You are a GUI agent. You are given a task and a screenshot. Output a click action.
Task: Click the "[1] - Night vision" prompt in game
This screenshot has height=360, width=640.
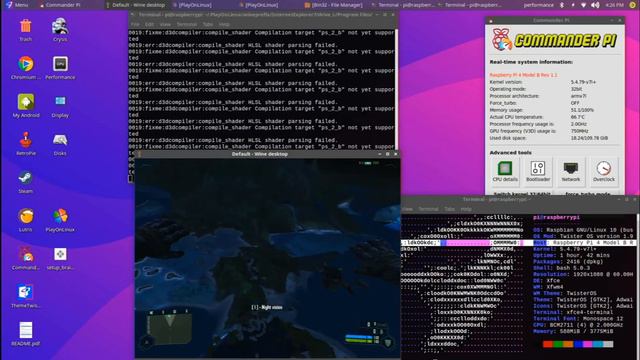(267, 307)
